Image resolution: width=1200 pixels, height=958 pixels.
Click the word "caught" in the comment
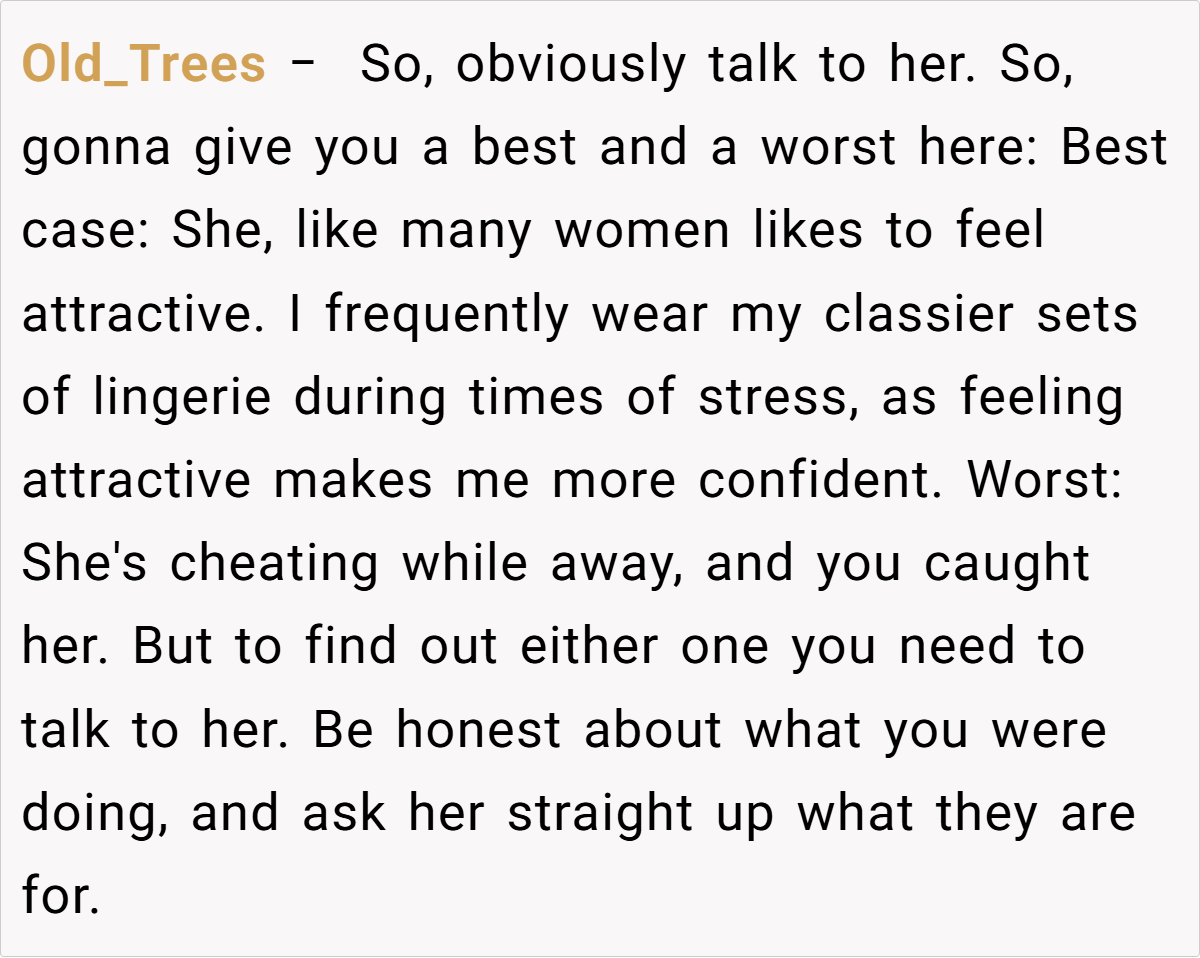1006,563
